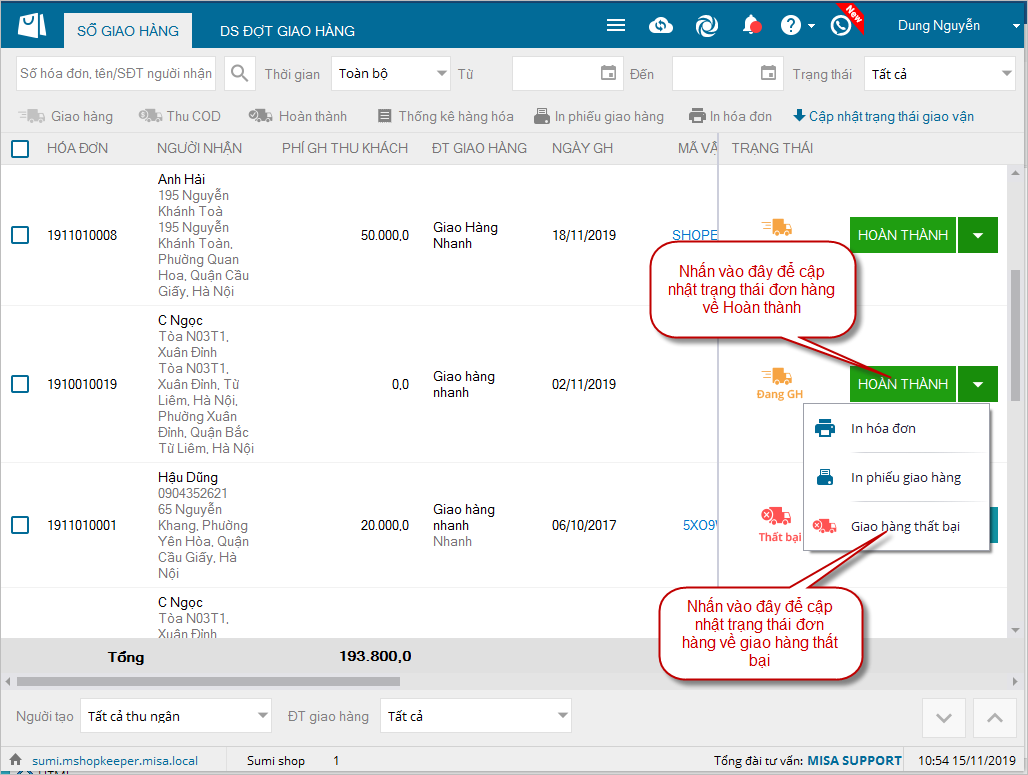The width and height of the screenshot is (1028, 775).
Task: Click the search magnifier icon
Action: 239,73
